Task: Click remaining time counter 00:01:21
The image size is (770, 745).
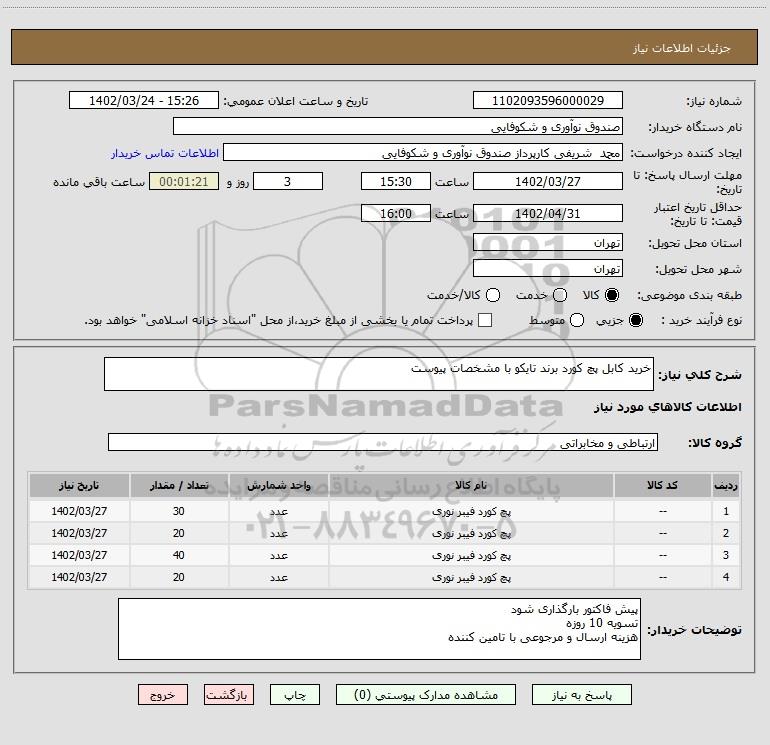Action: coord(184,181)
